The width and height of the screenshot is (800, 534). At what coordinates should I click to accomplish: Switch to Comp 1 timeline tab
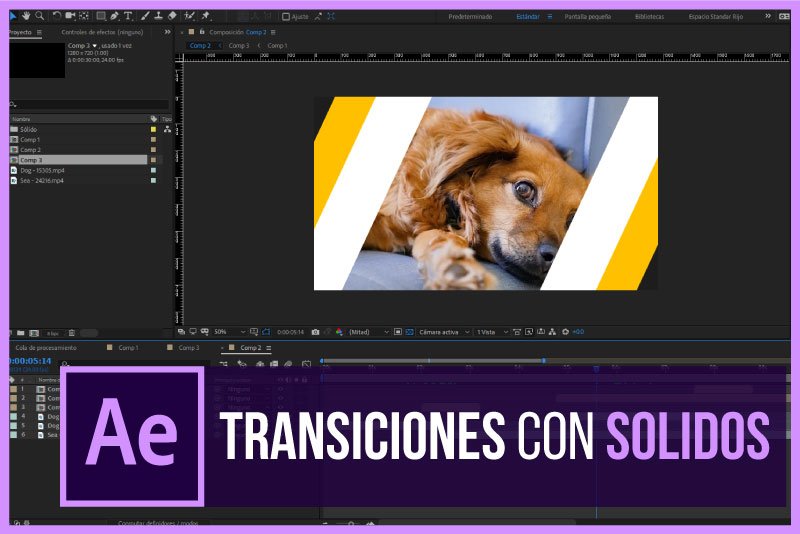[x=128, y=348]
